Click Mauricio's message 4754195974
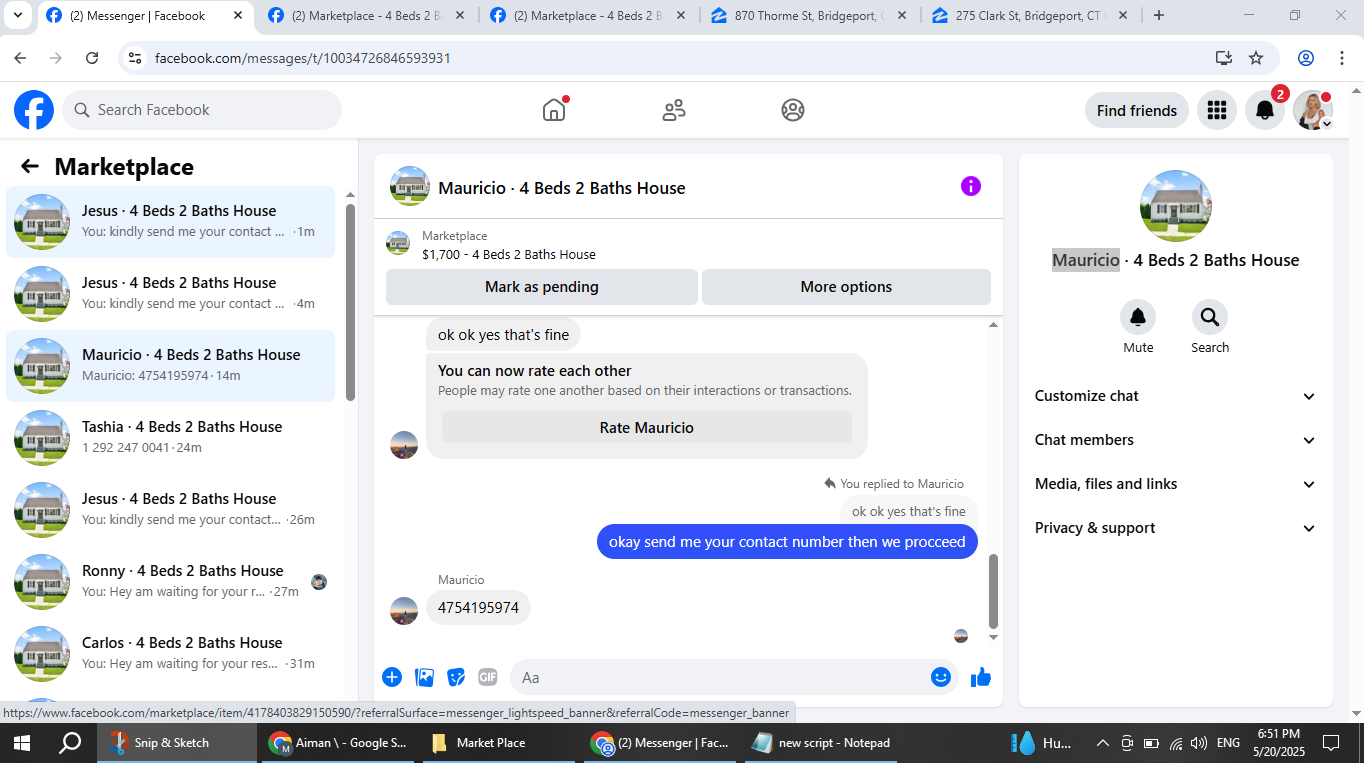Screen dimensions: 1364x763 pos(478,607)
